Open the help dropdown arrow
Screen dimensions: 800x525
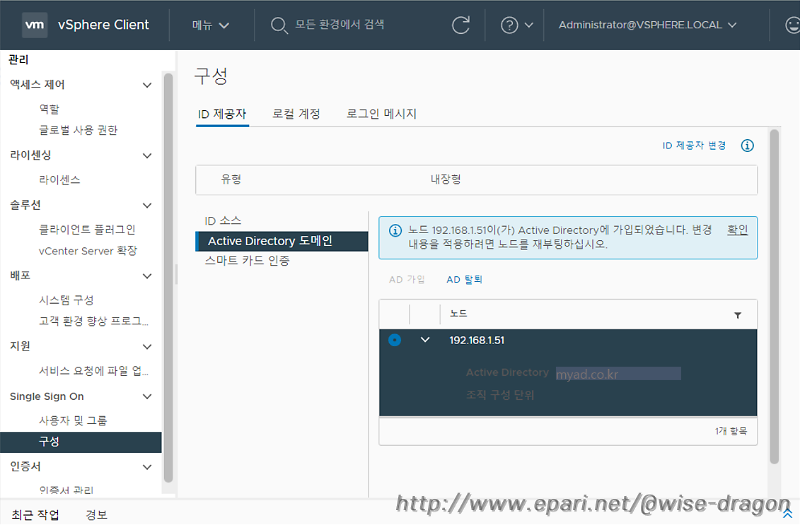coord(529,25)
